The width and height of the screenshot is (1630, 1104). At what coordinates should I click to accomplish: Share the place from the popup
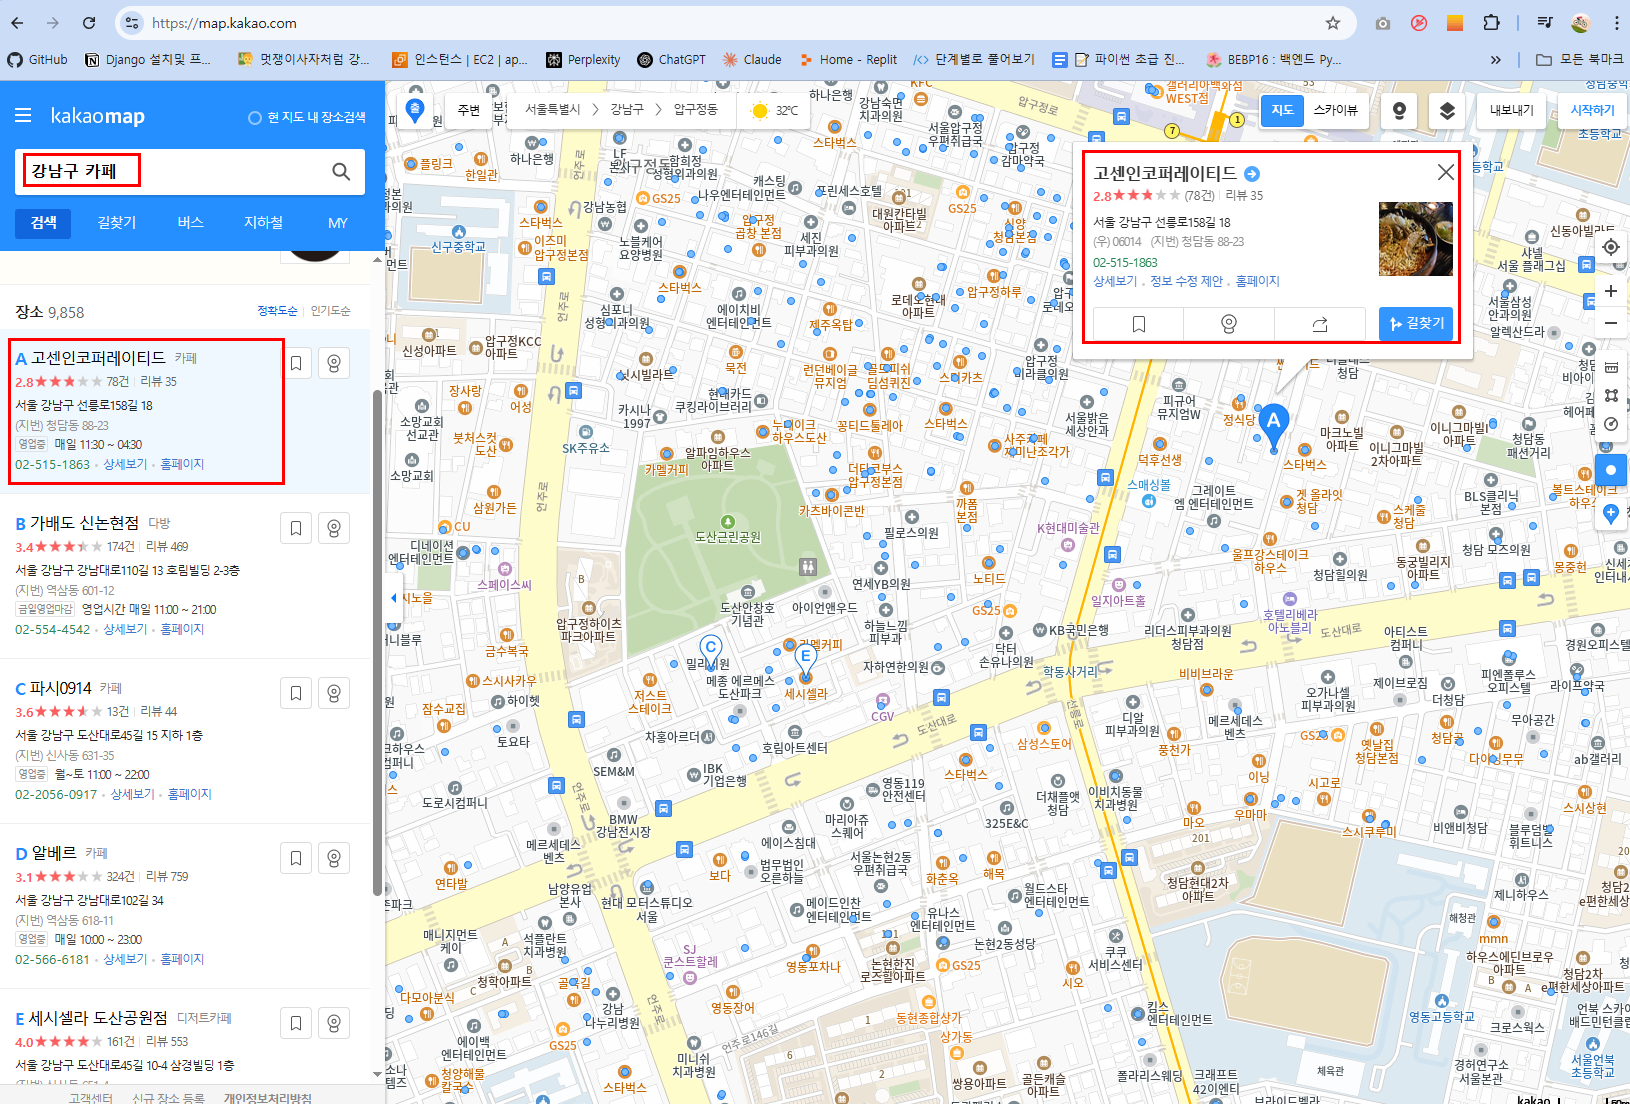[1320, 324]
